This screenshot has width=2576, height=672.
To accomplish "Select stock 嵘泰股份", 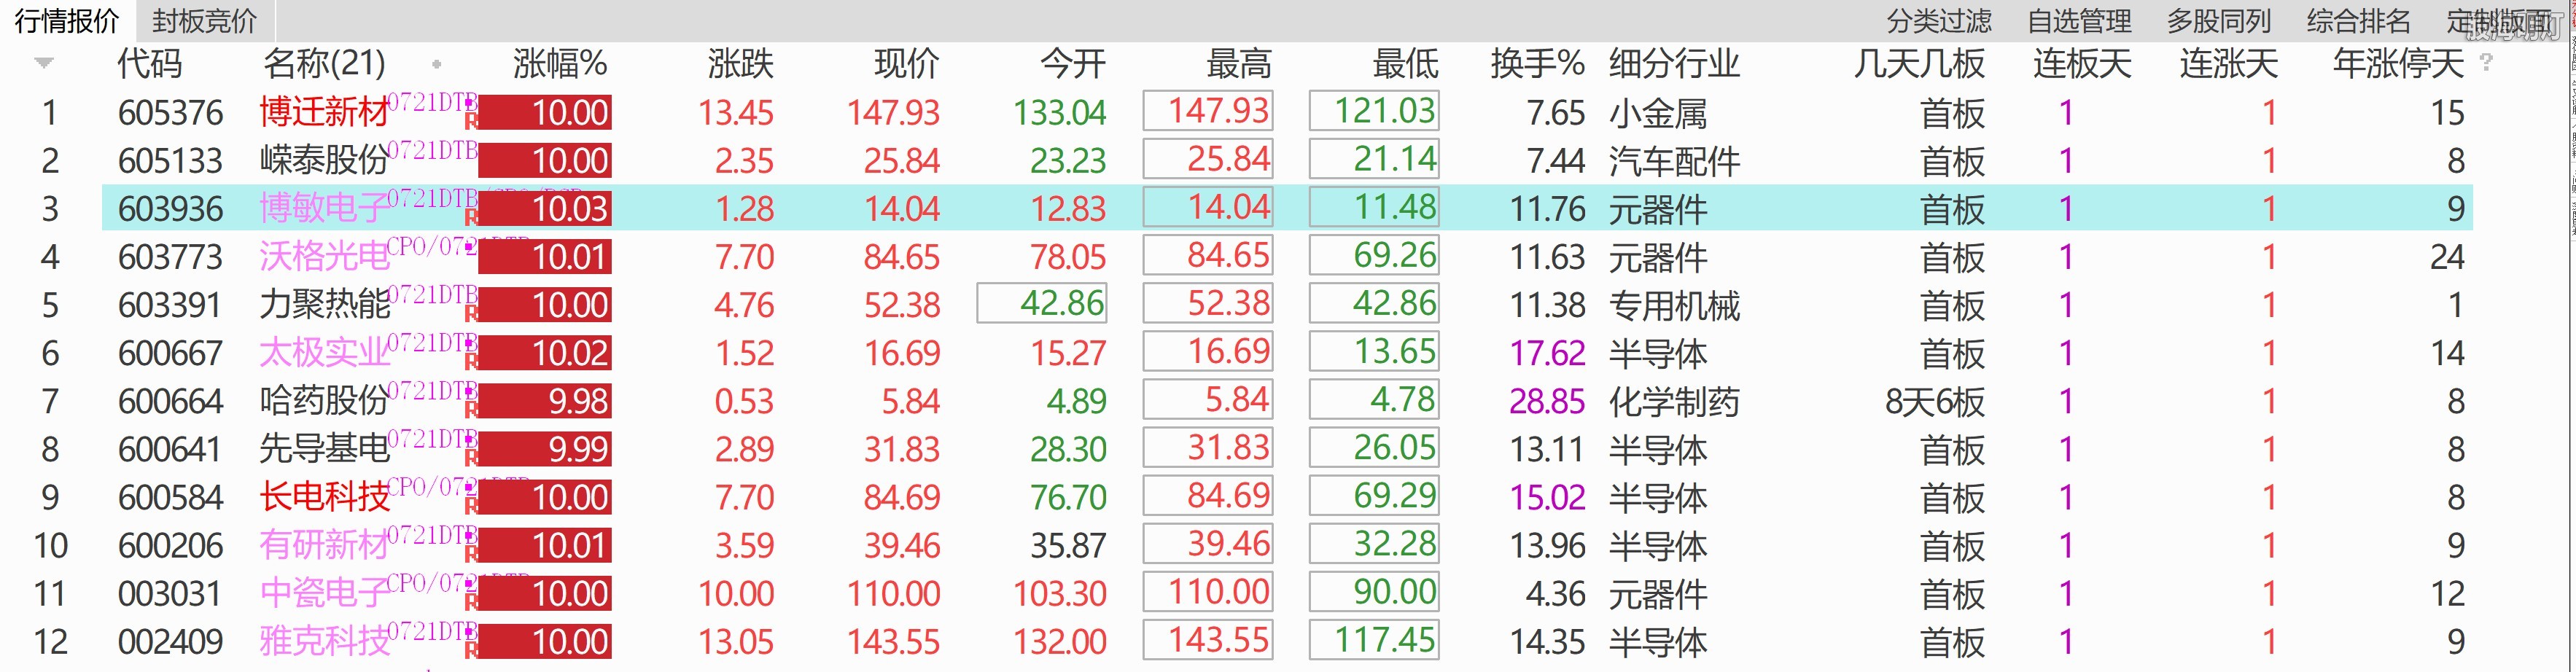I will click(x=324, y=160).
